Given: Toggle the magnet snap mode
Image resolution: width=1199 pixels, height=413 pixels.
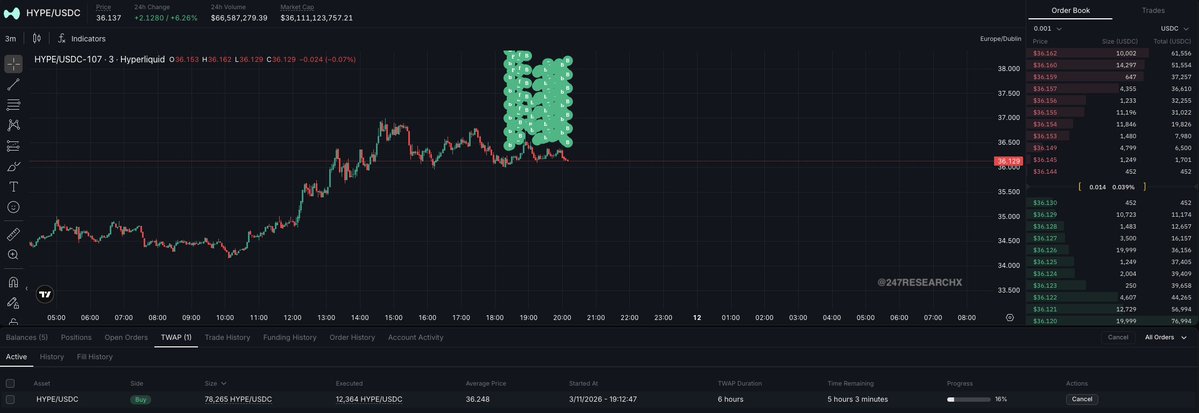Looking at the screenshot, I should tap(13, 282).
